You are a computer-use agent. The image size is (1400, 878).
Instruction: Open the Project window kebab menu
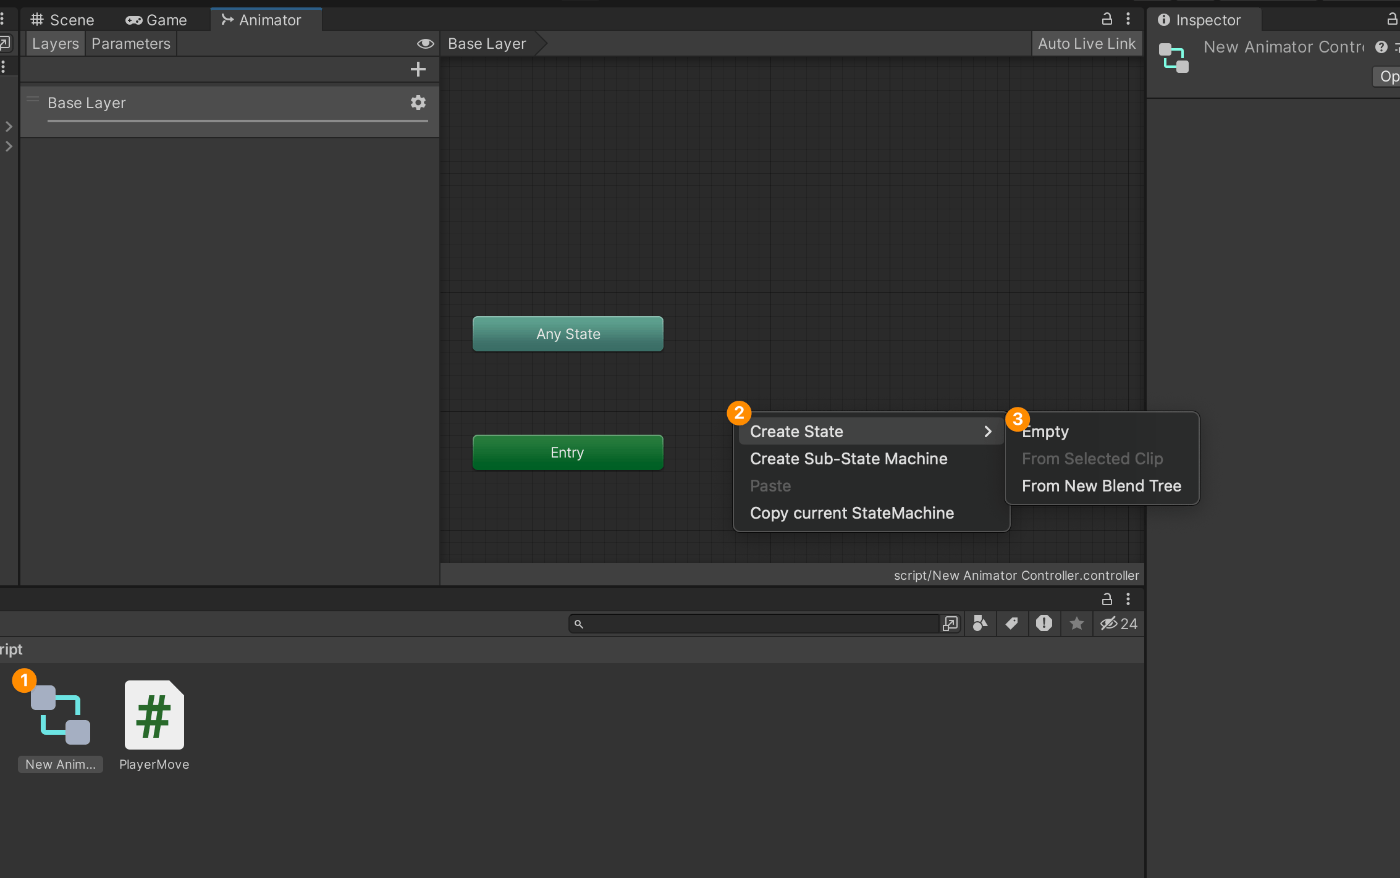(1128, 599)
